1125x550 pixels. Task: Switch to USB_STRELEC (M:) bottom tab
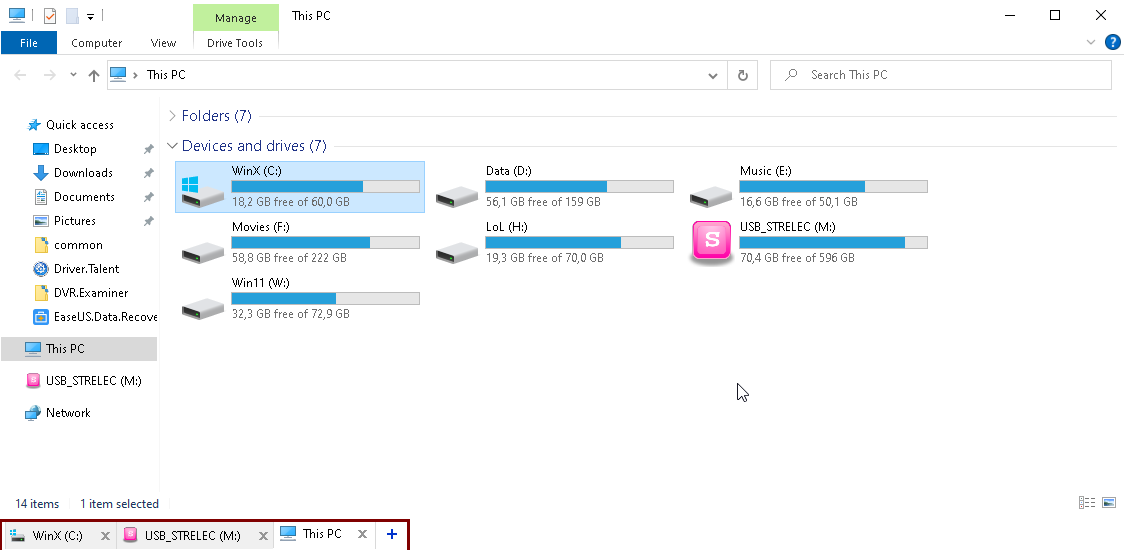coord(192,536)
